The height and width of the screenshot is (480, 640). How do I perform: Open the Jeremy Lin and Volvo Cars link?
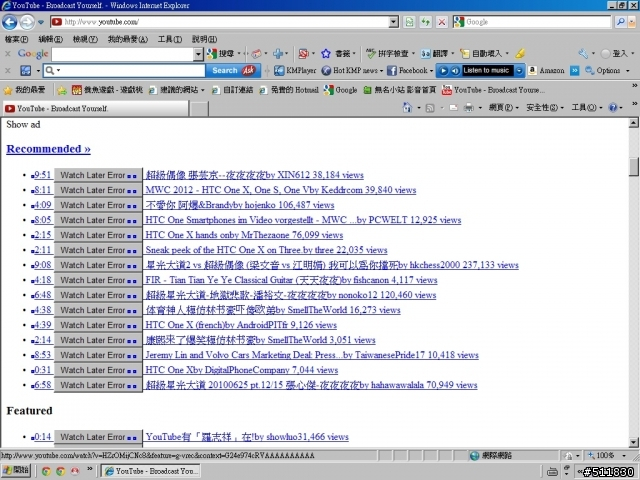click(312, 355)
